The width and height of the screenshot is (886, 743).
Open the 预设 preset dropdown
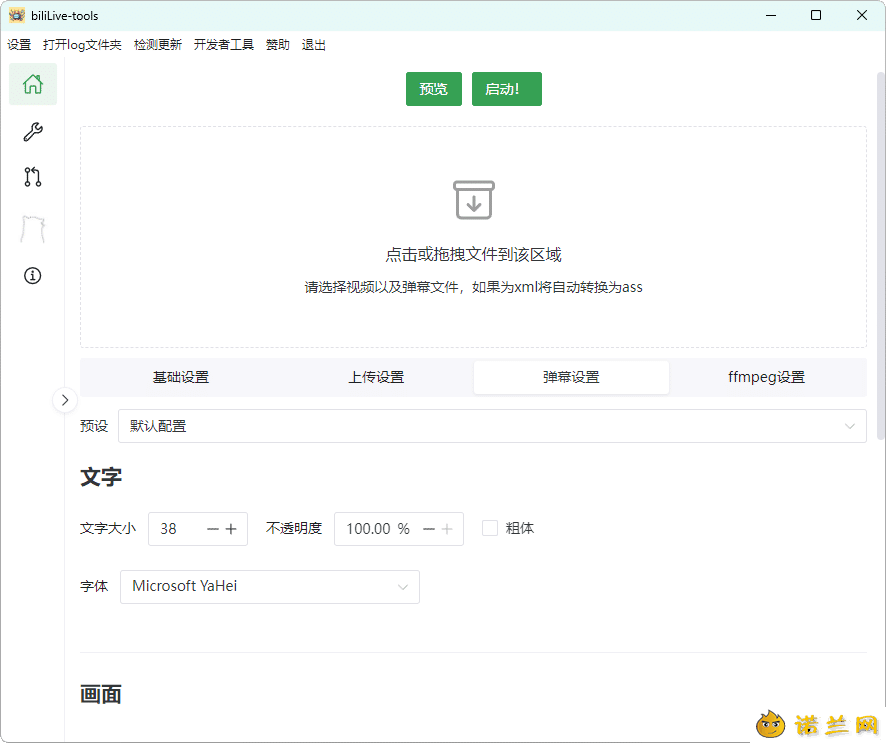click(x=492, y=426)
